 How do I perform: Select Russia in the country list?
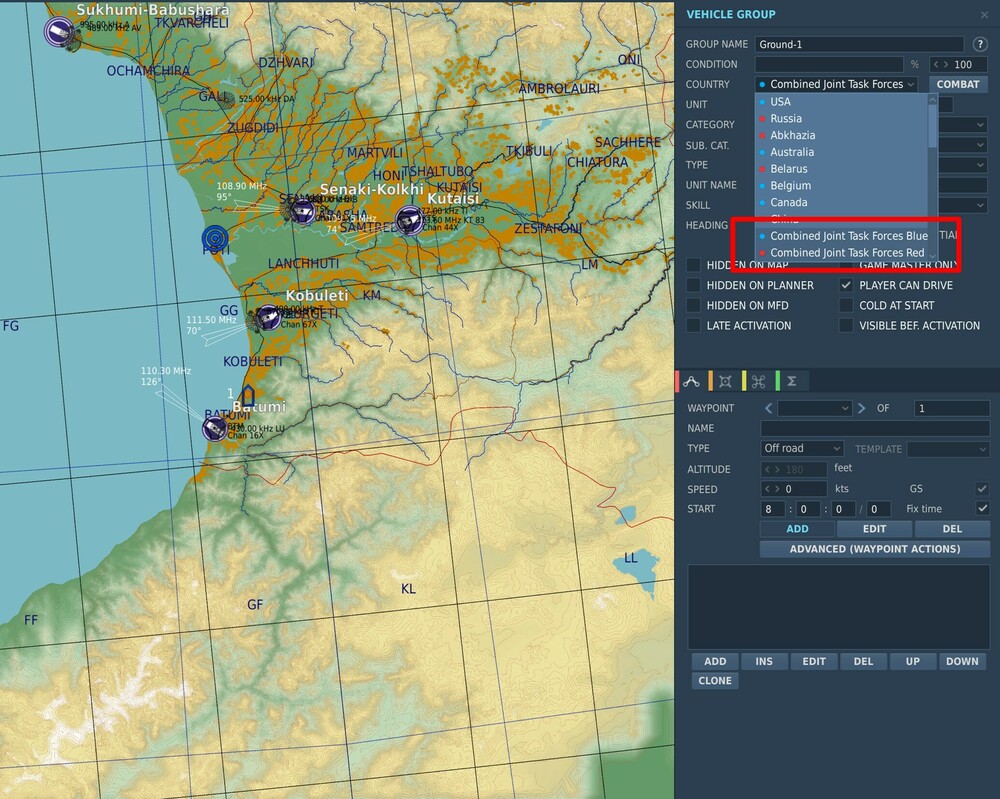(786, 118)
